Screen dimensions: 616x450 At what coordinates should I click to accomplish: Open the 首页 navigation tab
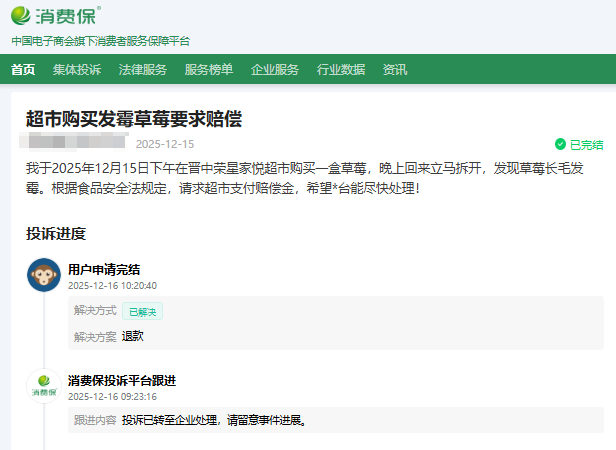(23, 69)
